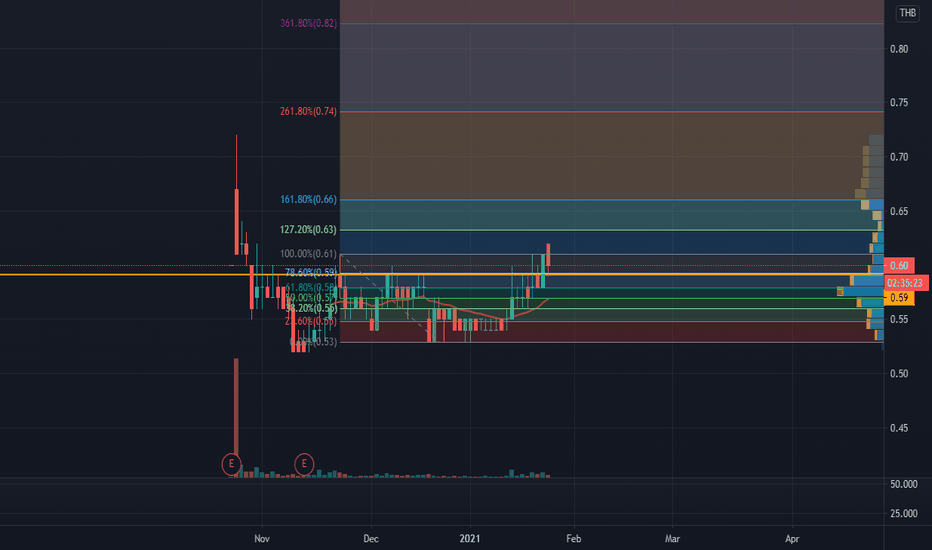Image resolution: width=932 pixels, height=550 pixels.
Task: Click the 0.80 price axis label
Action: point(899,49)
